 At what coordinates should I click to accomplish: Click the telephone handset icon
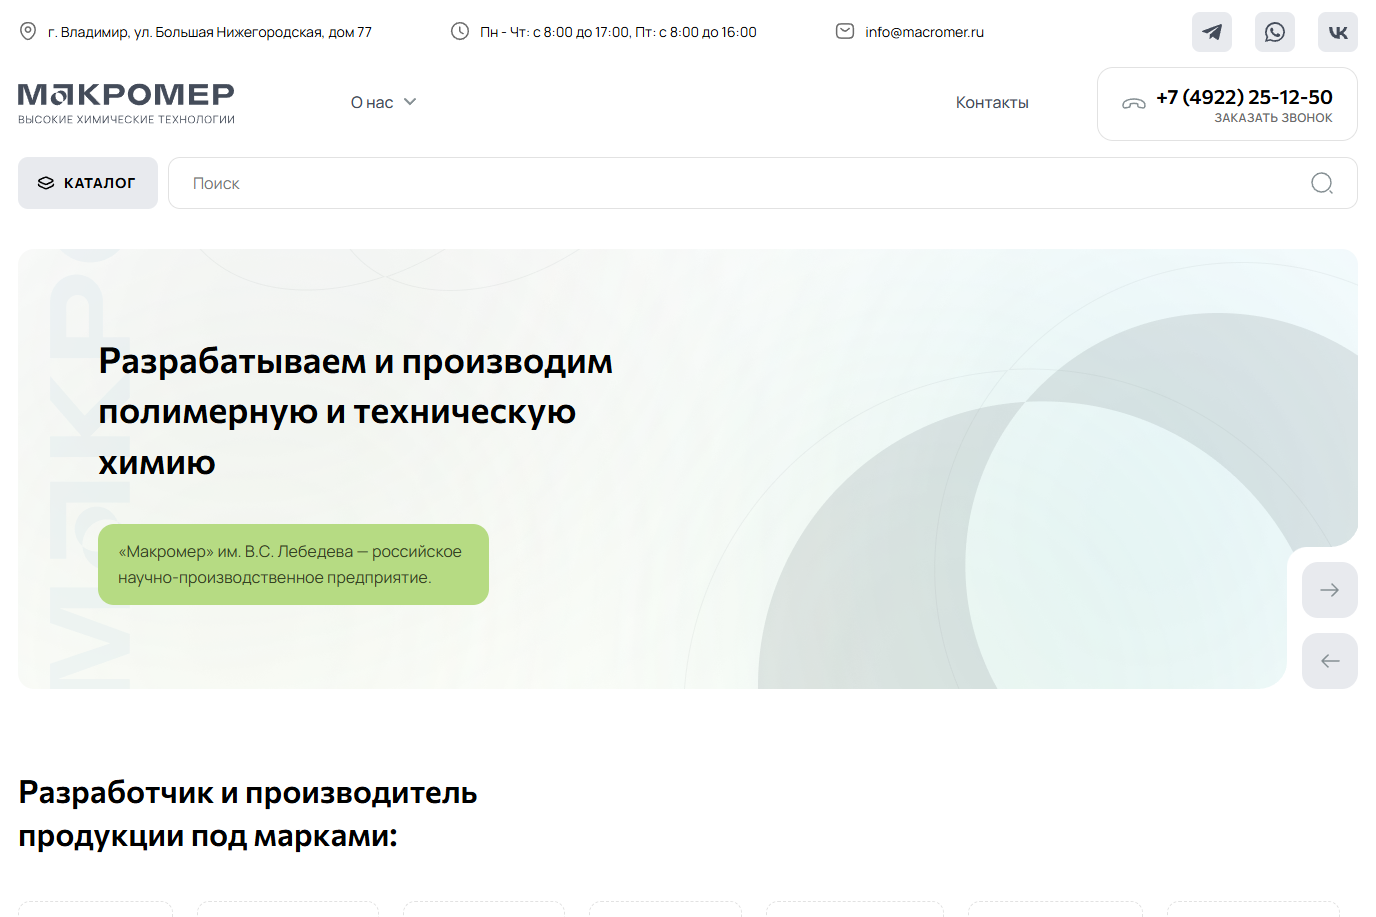click(1134, 104)
